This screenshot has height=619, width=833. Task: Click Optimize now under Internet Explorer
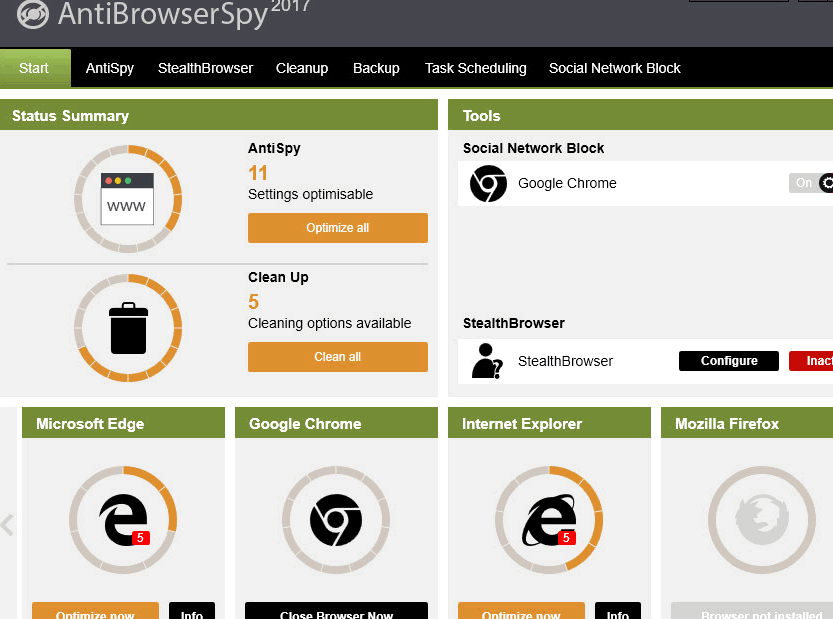[521, 611]
